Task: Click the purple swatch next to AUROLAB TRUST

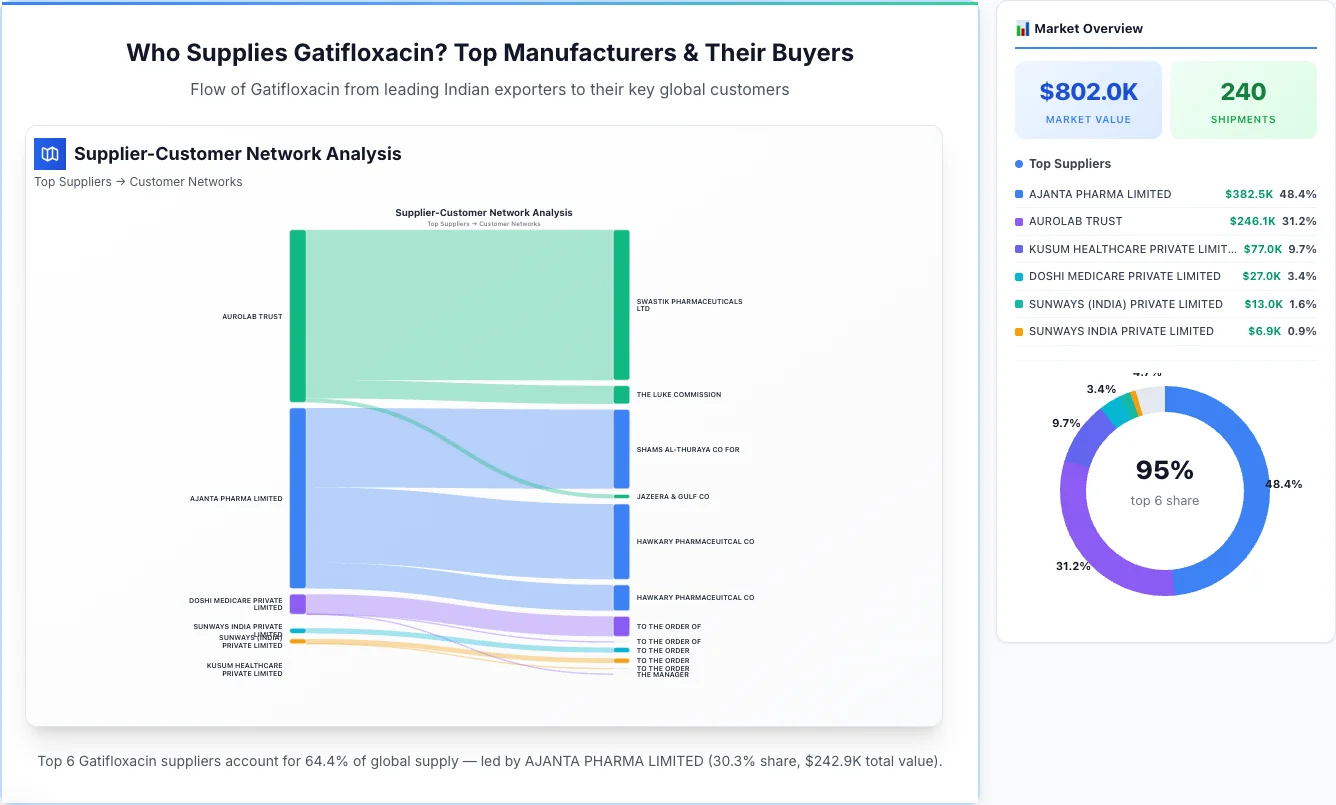Action: 1019,221
